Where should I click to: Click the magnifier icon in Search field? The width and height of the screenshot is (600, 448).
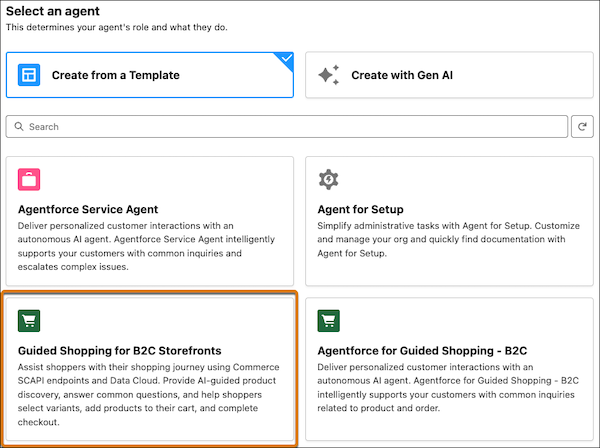coord(19,126)
